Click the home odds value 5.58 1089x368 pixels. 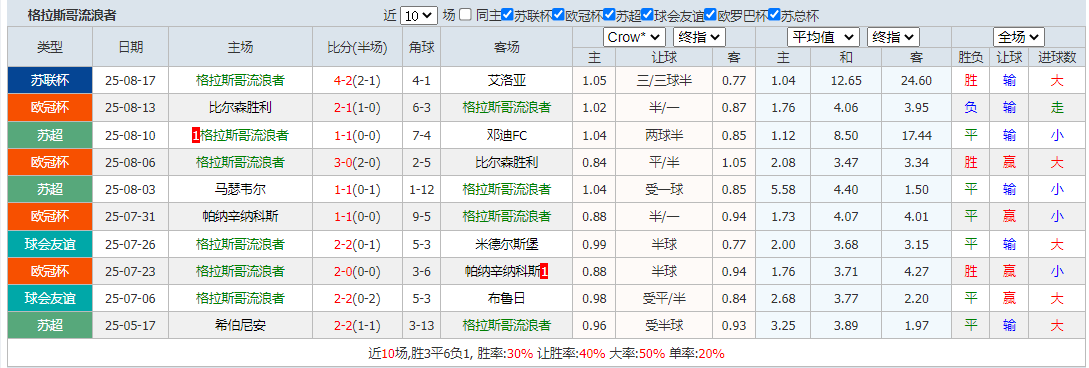[783, 190]
